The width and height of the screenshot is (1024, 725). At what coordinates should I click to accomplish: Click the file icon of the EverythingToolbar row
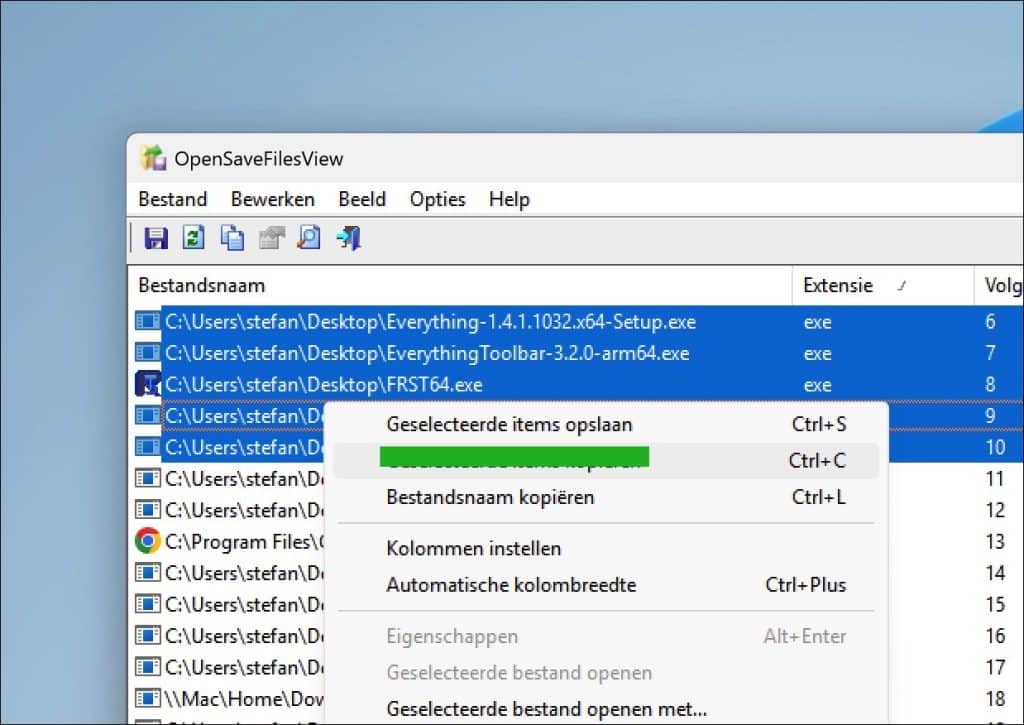[x=148, y=353]
